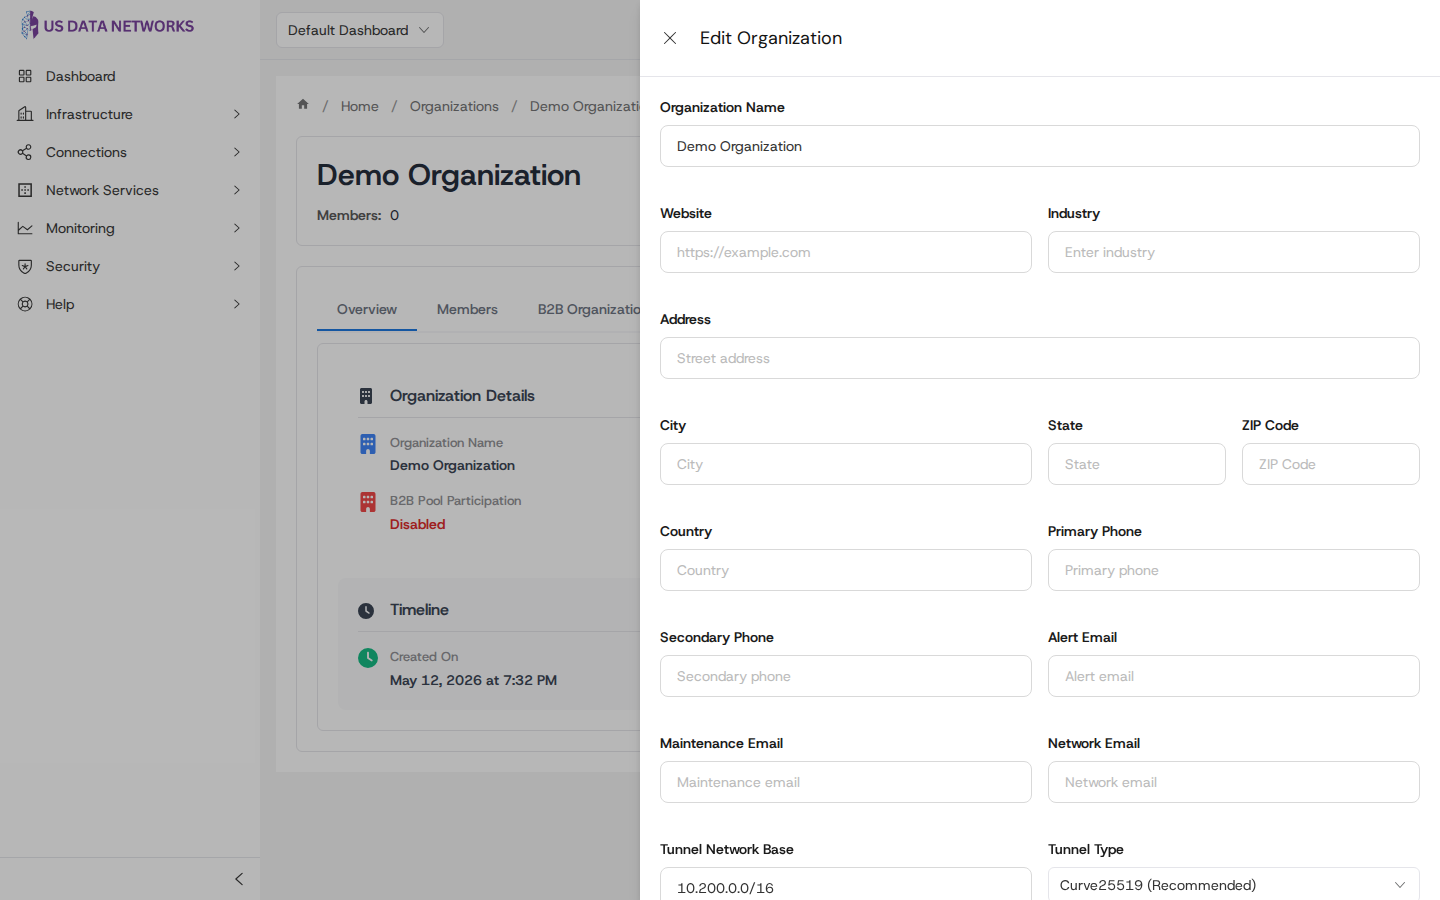Image resolution: width=1440 pixels, height=900 pixels.
Task: Click the Country input field
Action: pos(846,570)
